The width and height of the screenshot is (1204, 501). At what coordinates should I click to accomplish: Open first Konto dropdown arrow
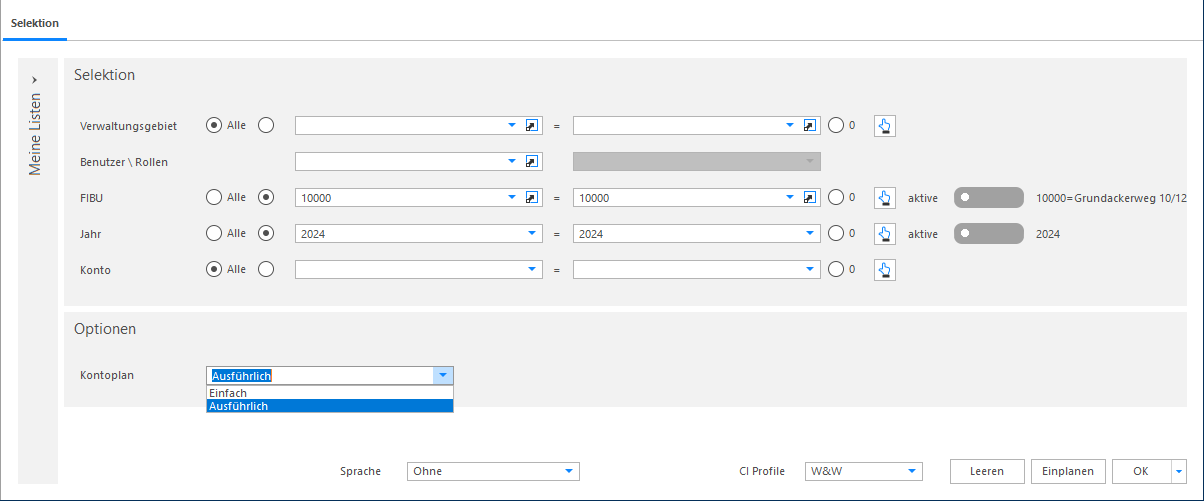tap(531, 270)
